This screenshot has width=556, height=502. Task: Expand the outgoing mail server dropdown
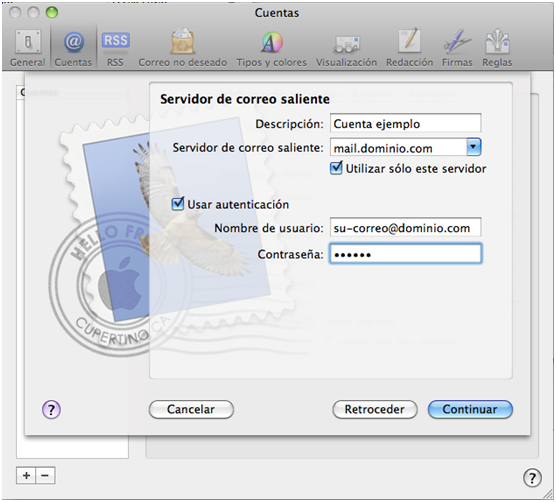coord(474,147)
